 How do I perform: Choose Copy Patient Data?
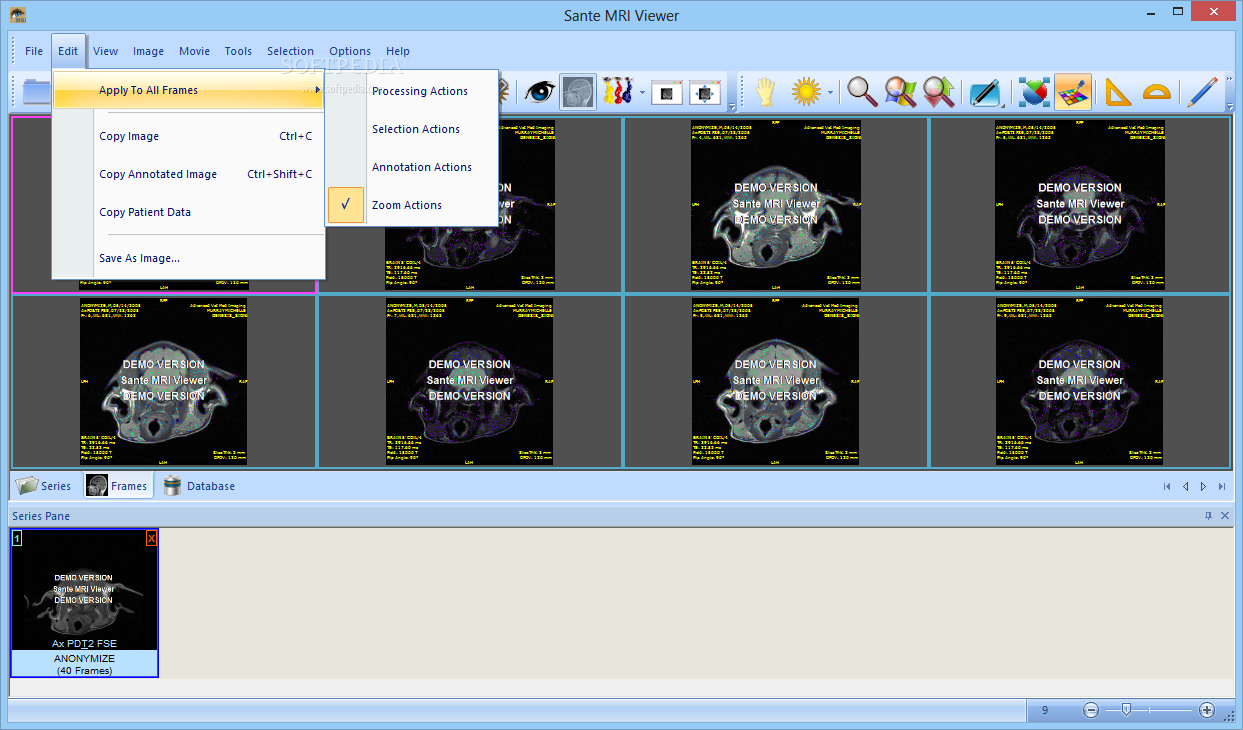pyautogui.click(x=189, y=212)
